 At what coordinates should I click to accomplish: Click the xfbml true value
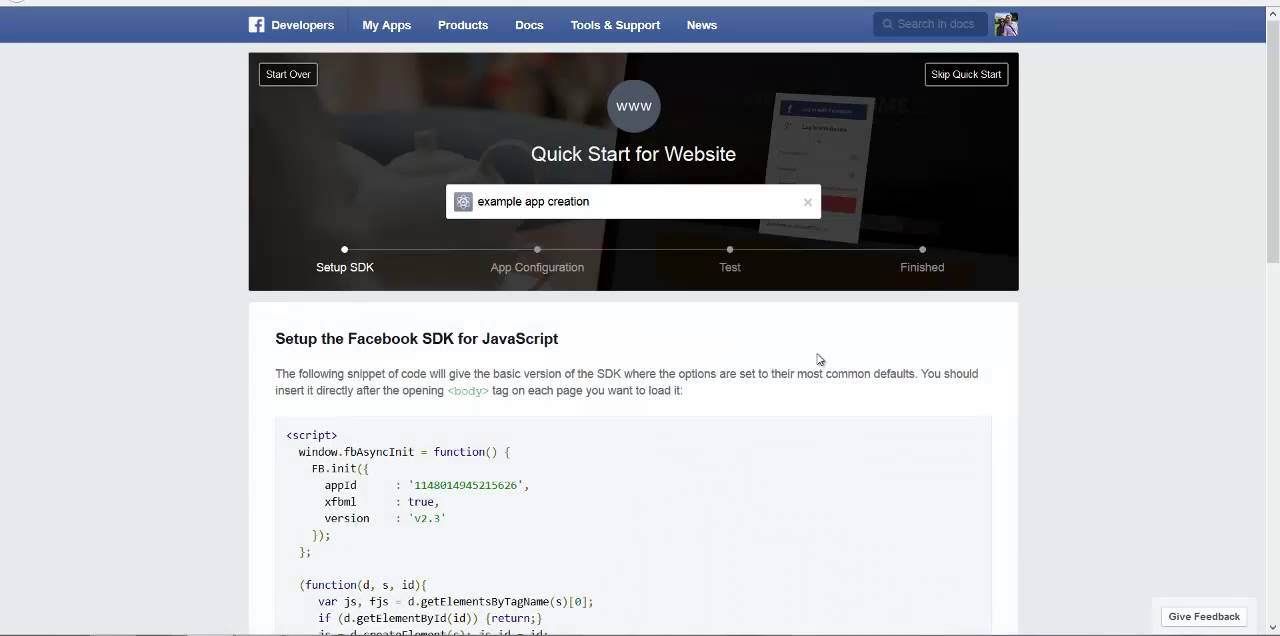point(420,502)
